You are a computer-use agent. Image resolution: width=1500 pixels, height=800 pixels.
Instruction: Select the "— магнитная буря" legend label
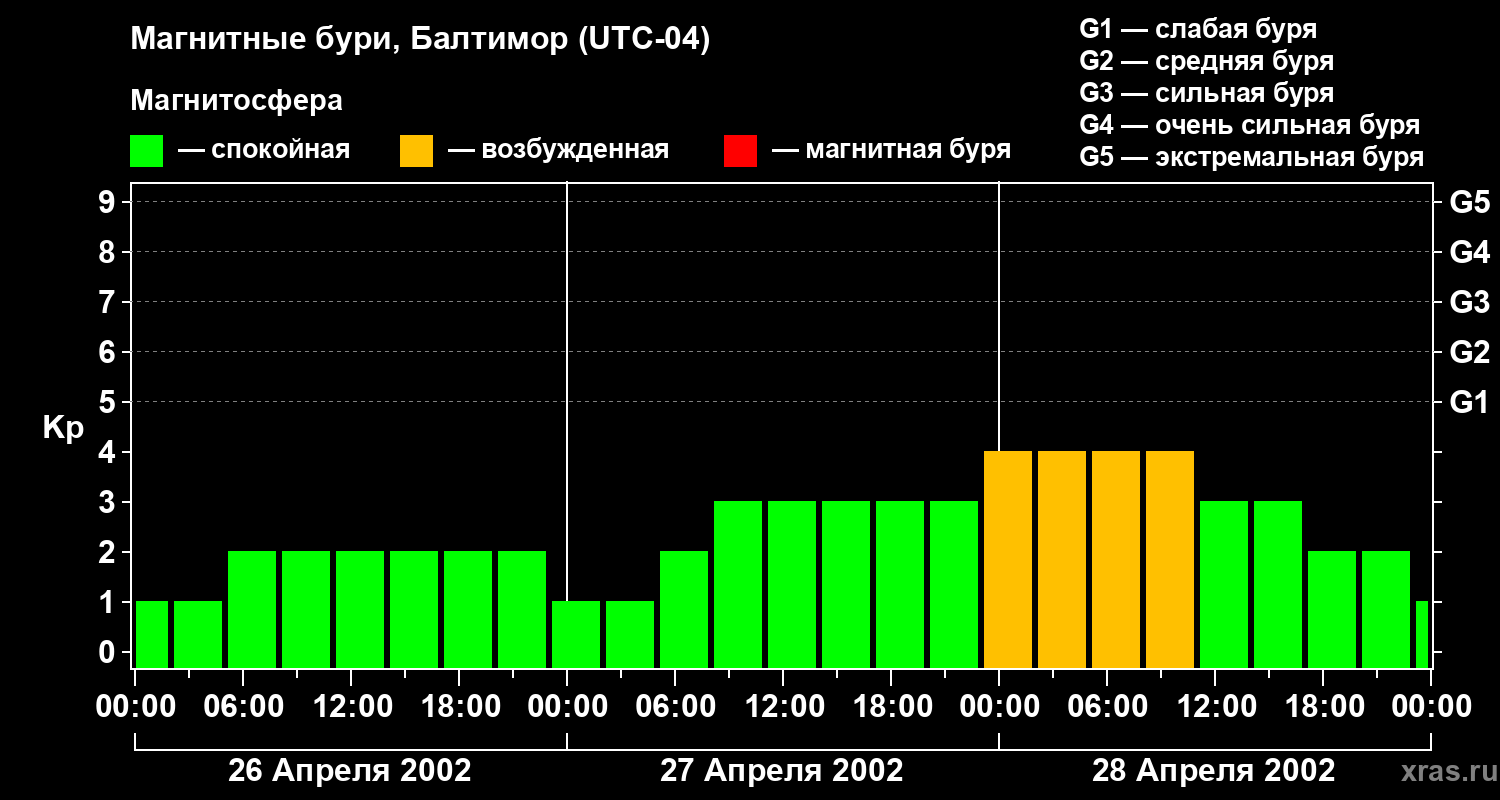(891, 151)
